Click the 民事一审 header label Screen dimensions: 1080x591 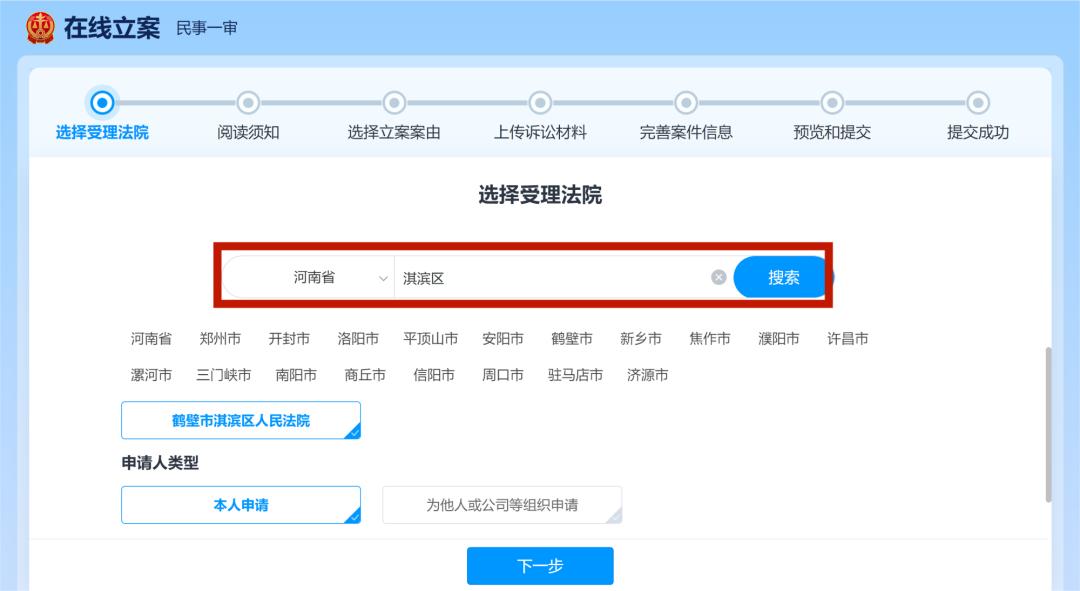coord(207,28)
